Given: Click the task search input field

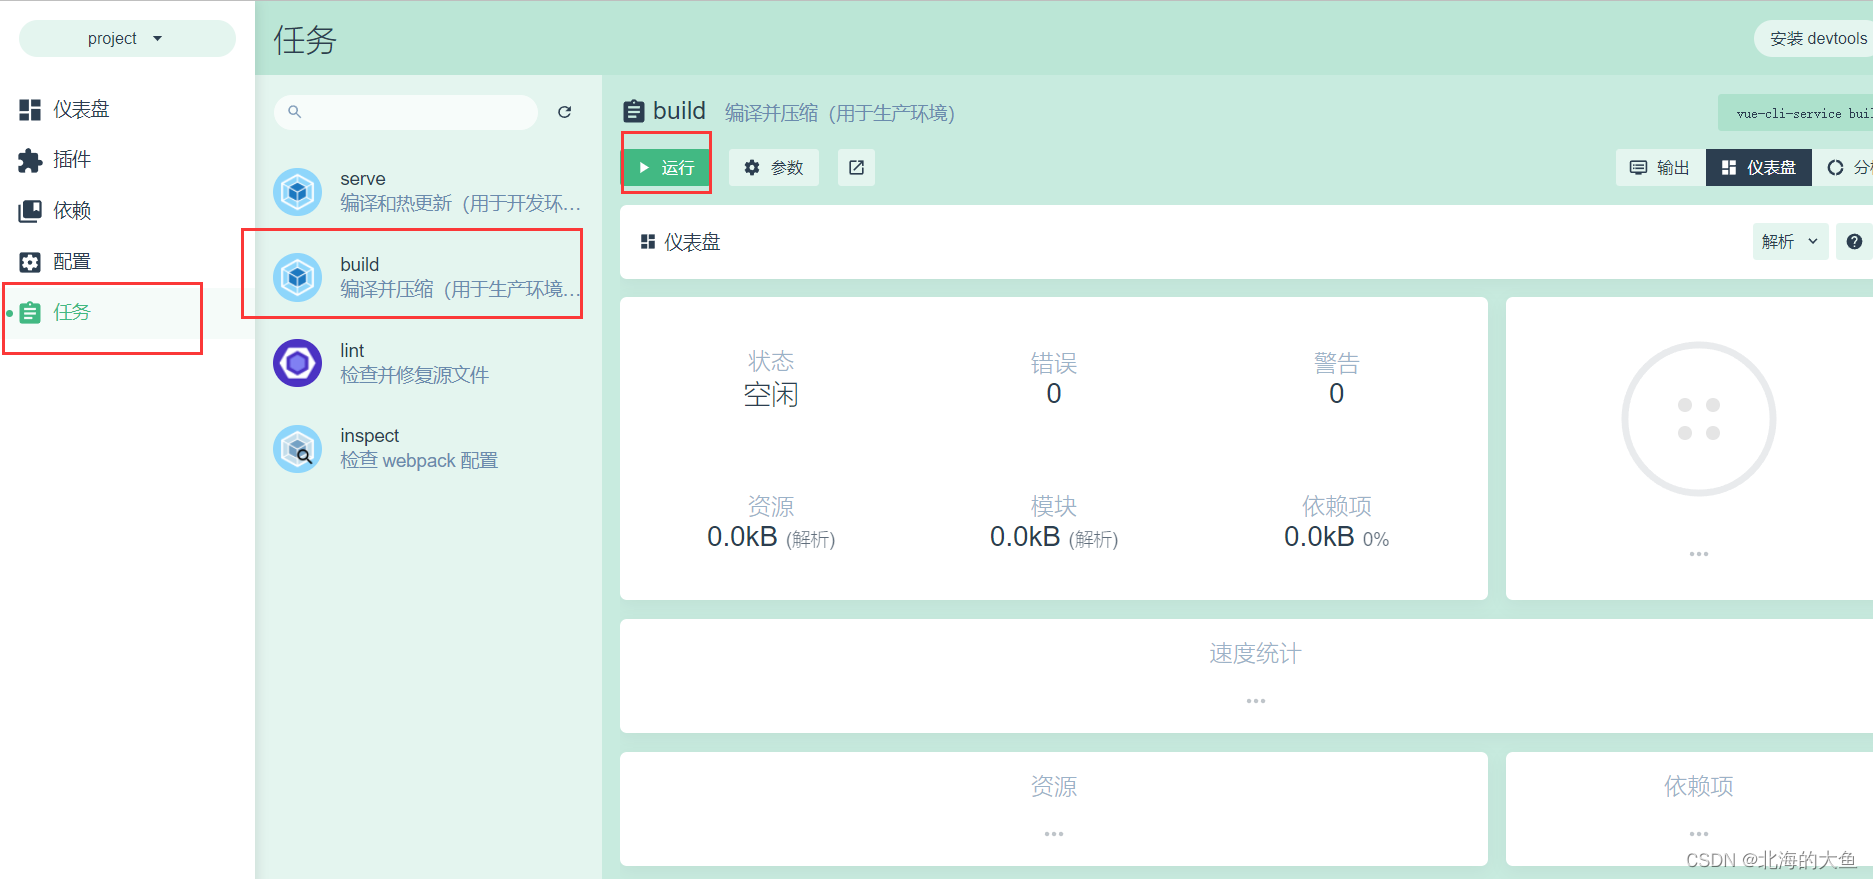Looking at the screenshot, I should click(x=406, y=112).
